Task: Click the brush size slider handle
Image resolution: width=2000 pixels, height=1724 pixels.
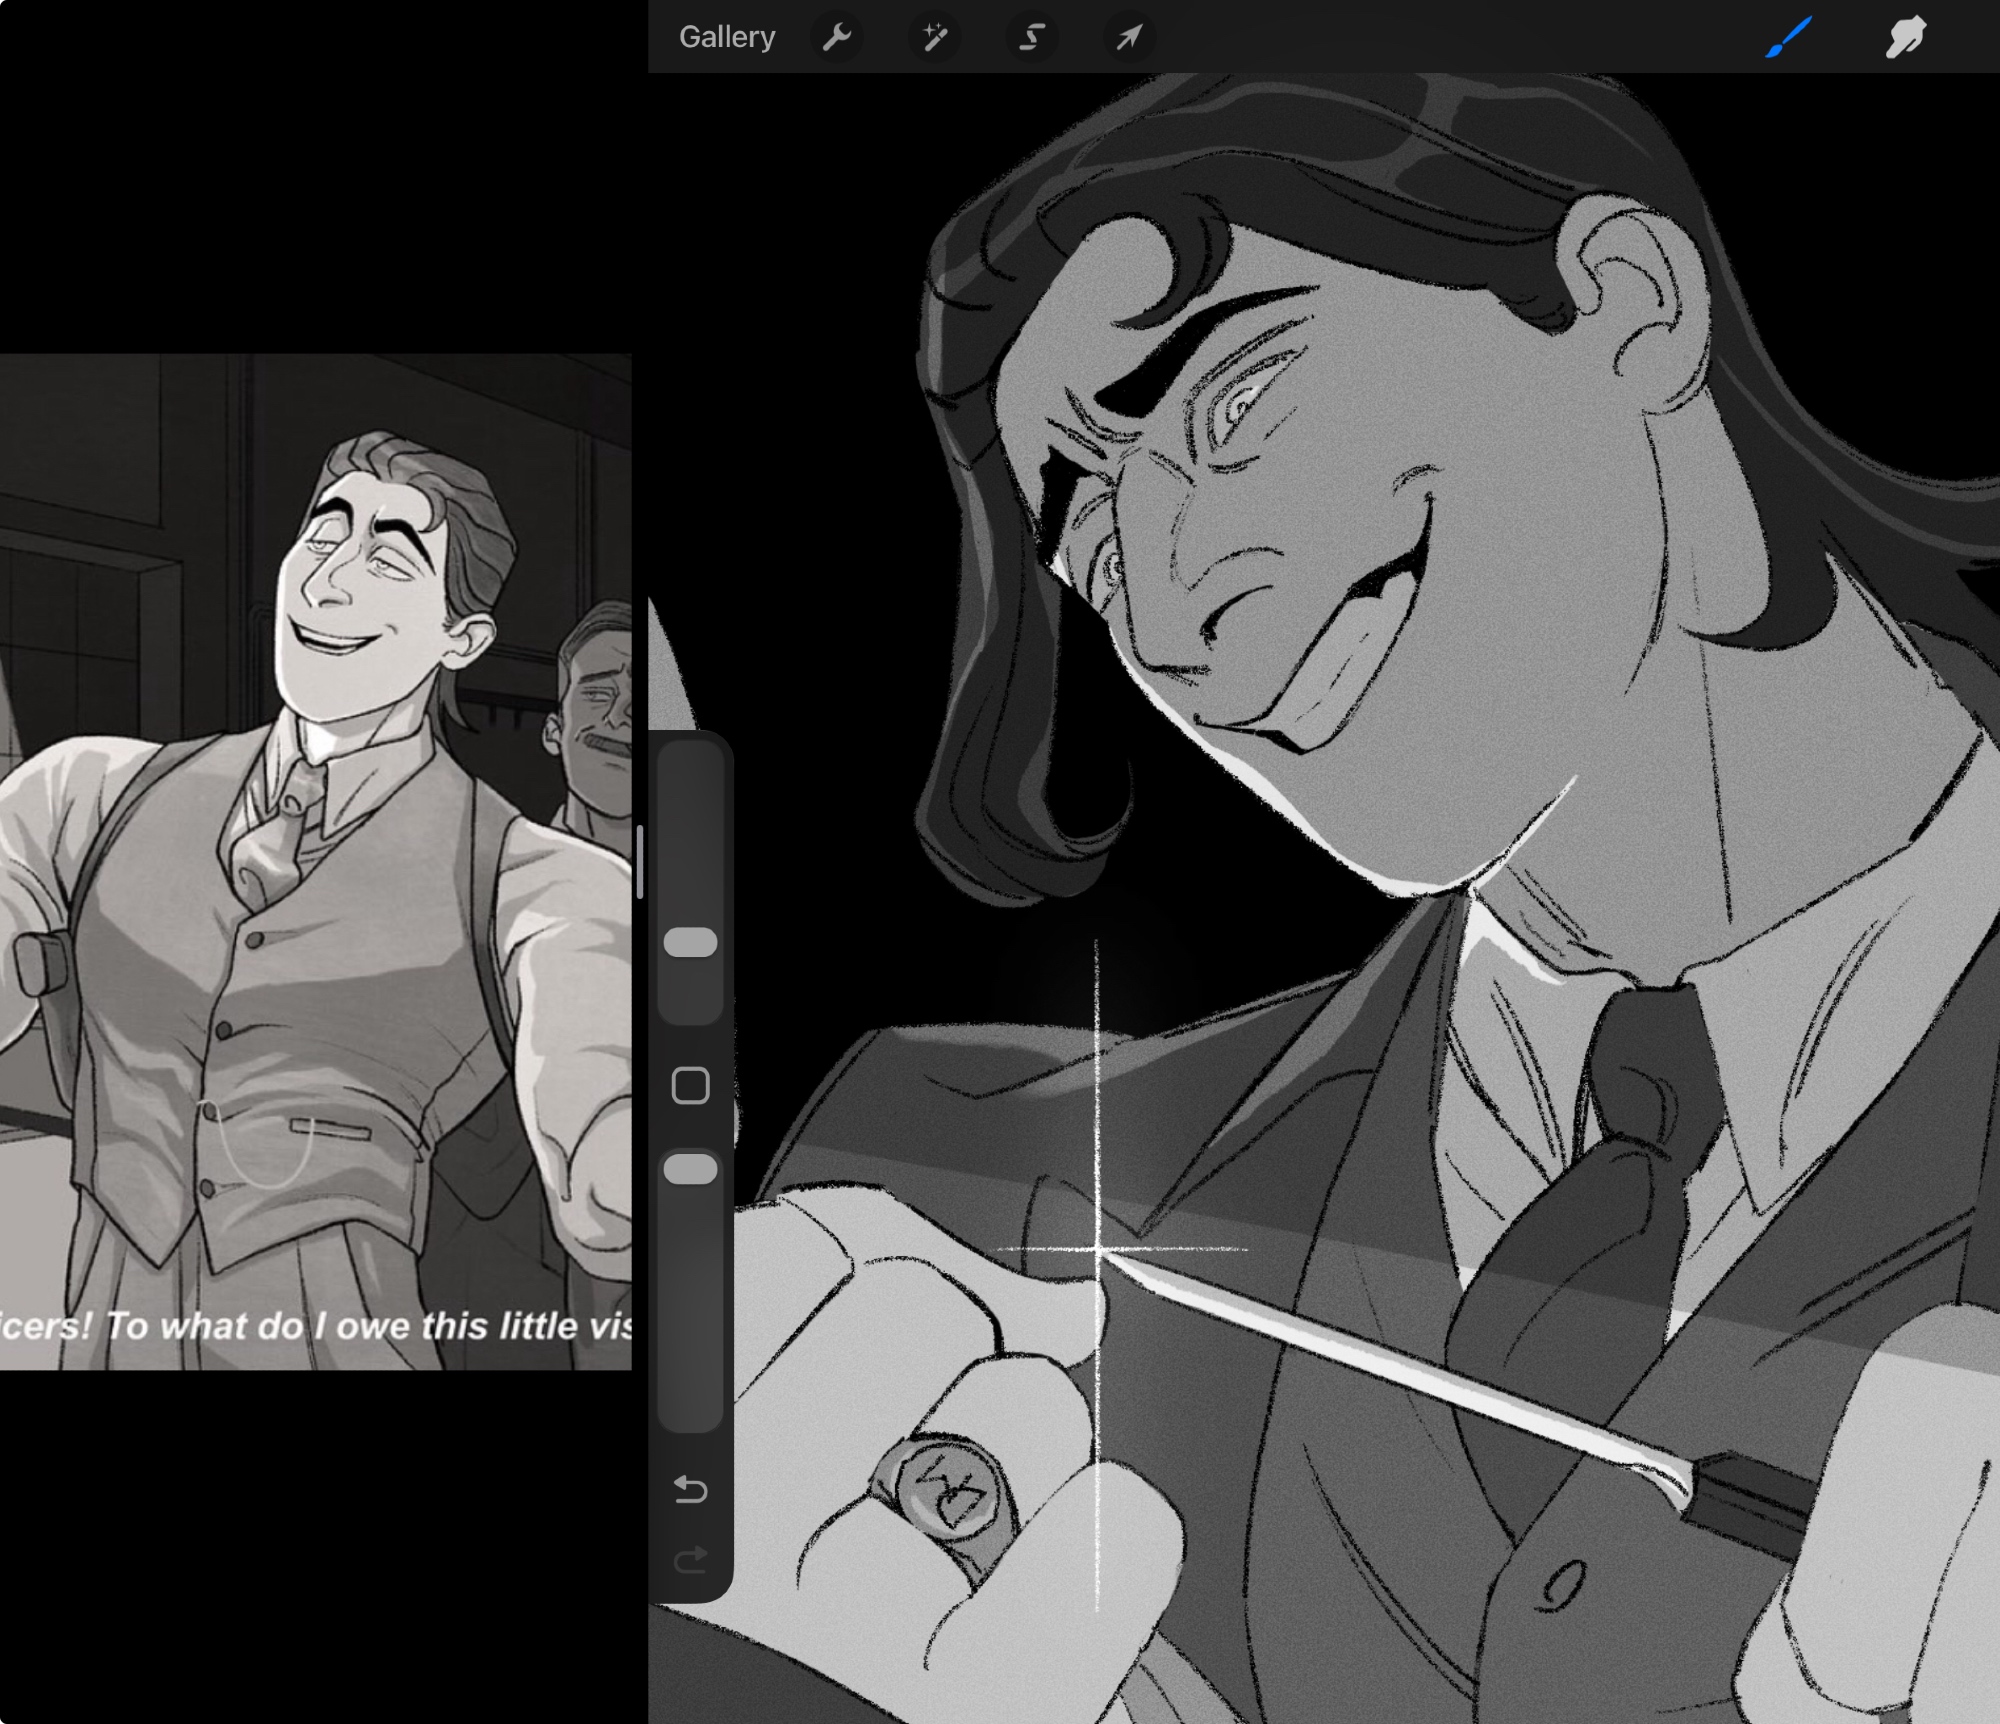Action: pos(690,942)
